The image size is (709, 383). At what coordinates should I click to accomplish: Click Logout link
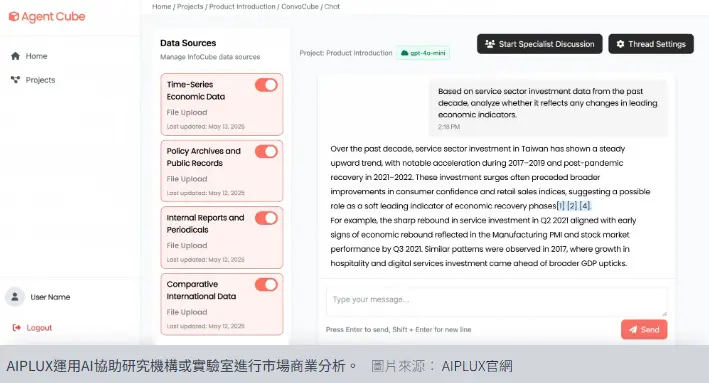[x=33, y=327]
